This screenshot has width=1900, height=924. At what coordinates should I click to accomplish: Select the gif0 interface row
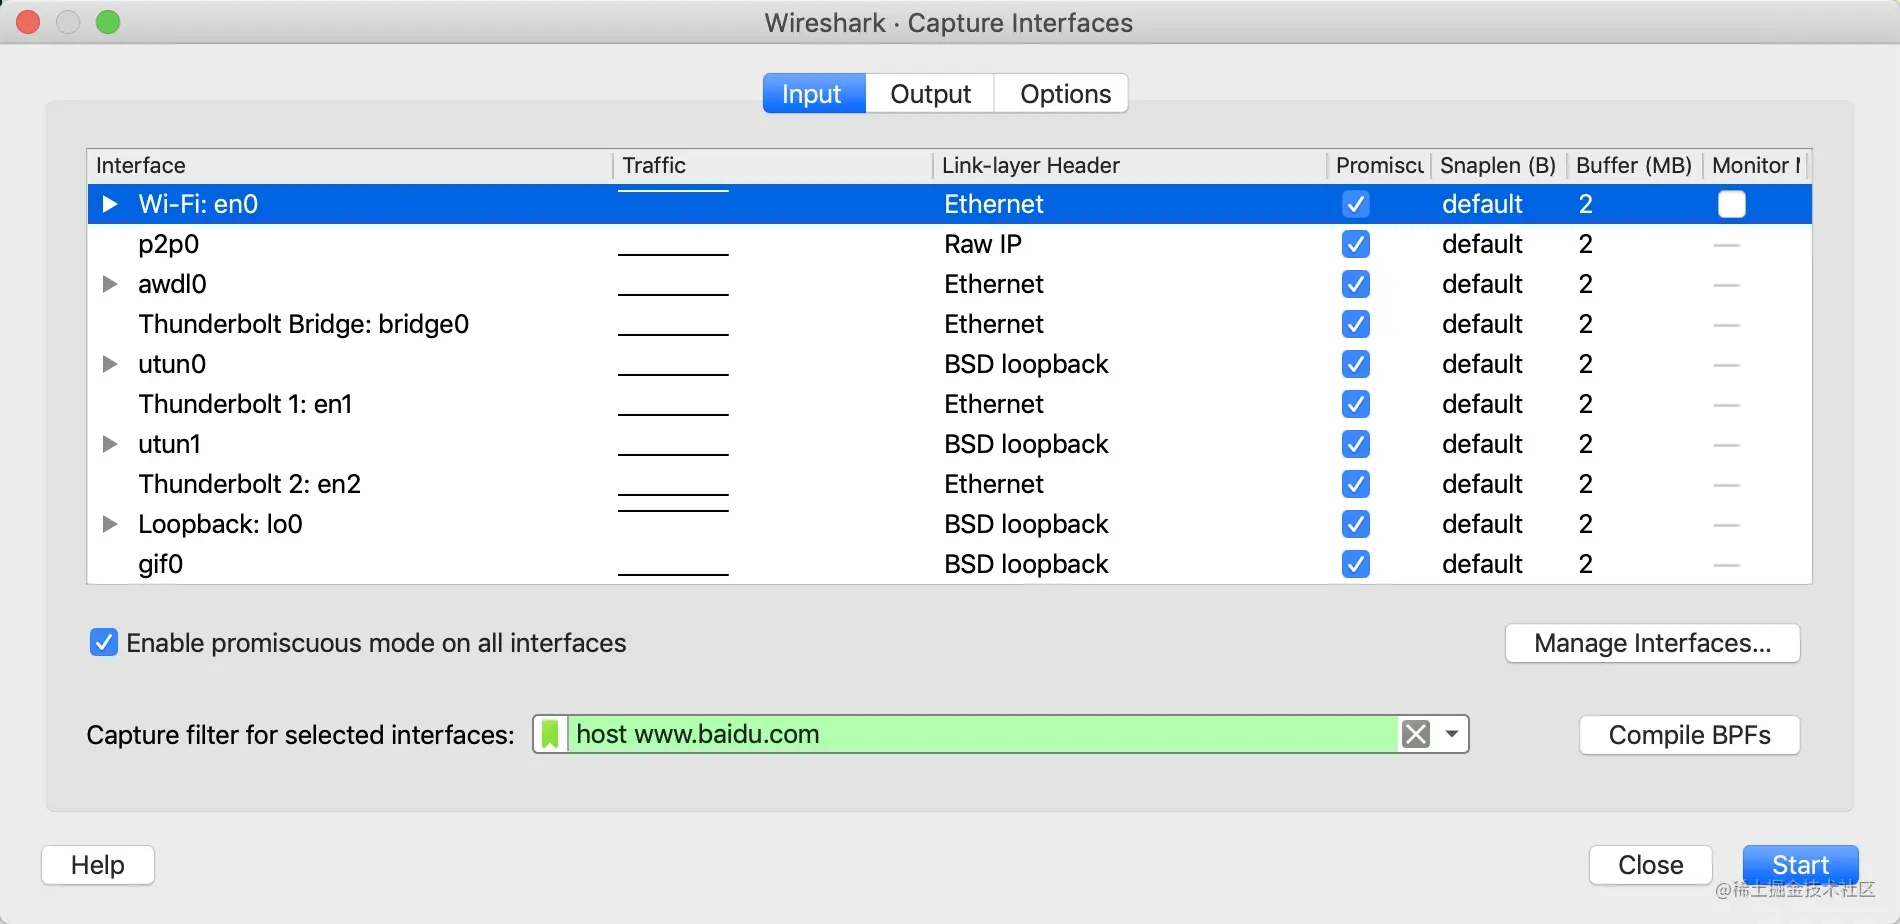[x=950, y=564]
